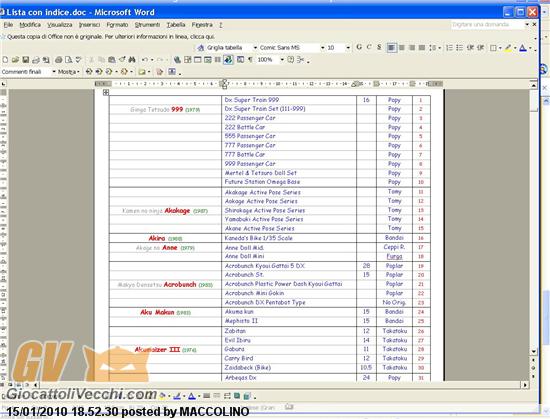The height and width of the screenshot is (419, 550).
Task: Click the binoculars Find icon
Action: (x=132, y=60)
